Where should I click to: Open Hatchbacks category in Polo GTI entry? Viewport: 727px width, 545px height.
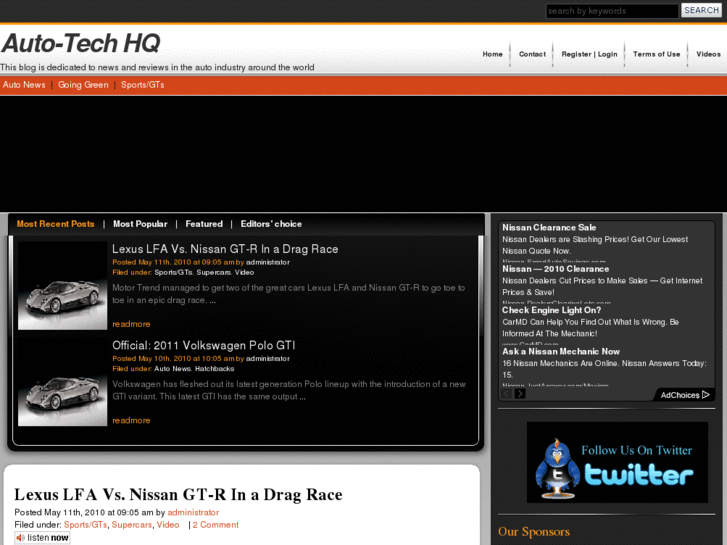215,369
